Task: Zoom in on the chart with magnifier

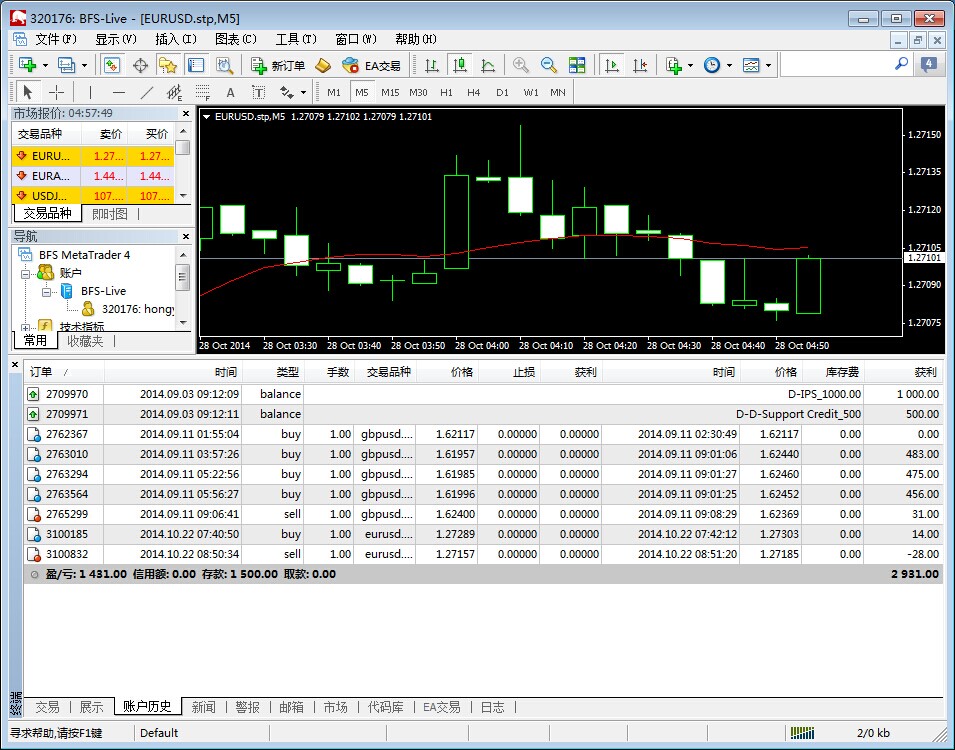Action: [x=520, y=65]
